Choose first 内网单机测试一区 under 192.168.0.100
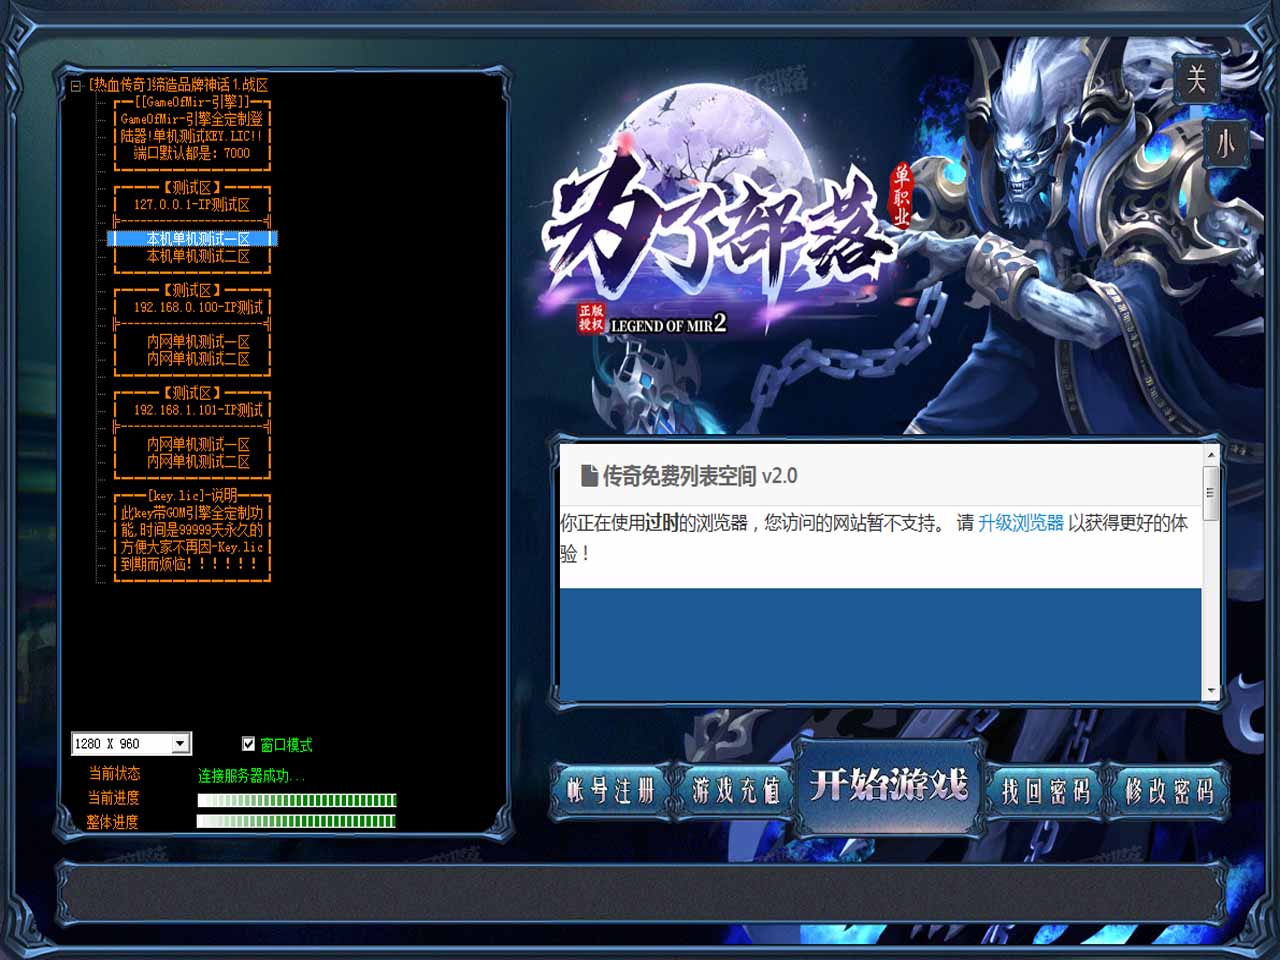 coord(197,342)
